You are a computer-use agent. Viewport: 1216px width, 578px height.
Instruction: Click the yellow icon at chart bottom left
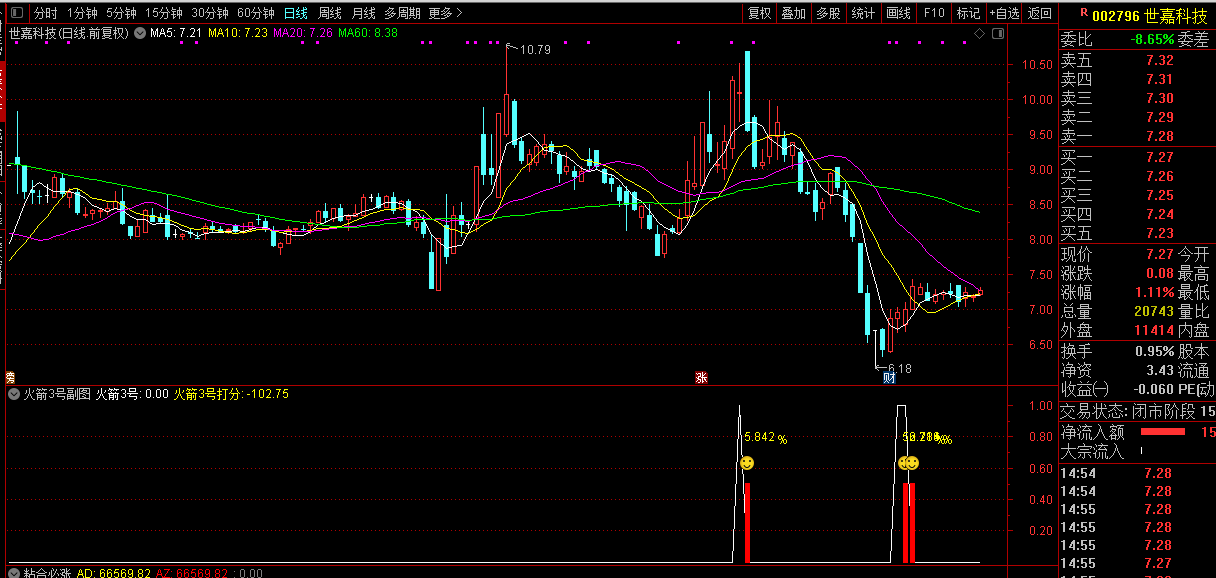10,377
